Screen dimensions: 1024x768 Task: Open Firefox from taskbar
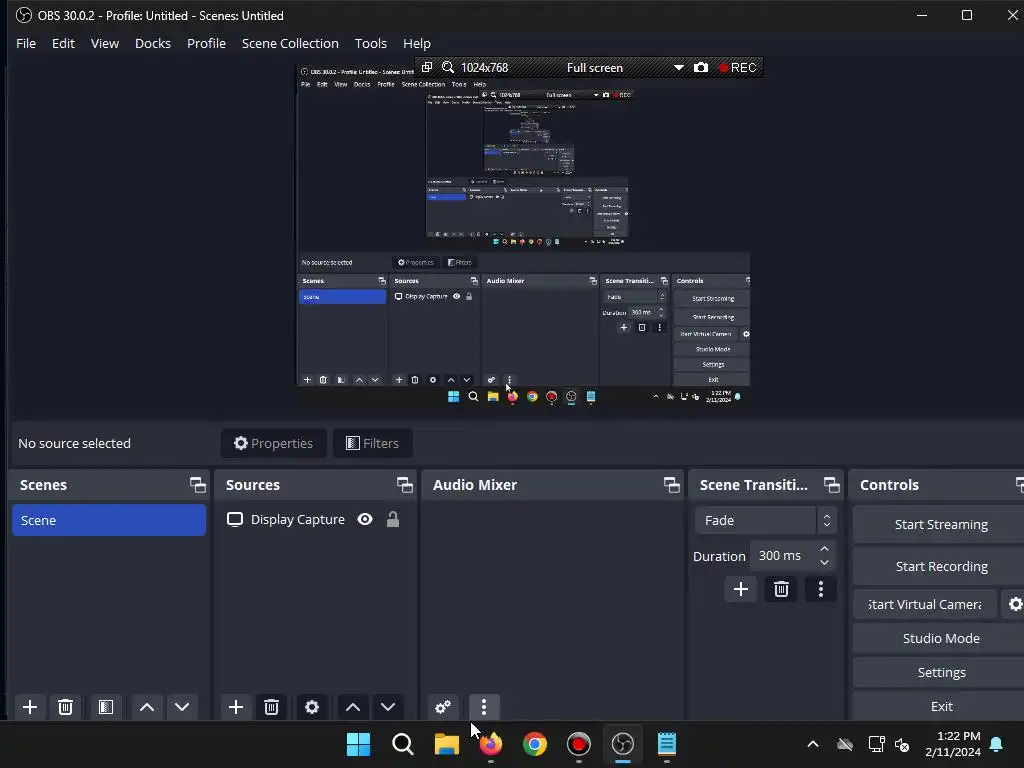pos(490,744)
